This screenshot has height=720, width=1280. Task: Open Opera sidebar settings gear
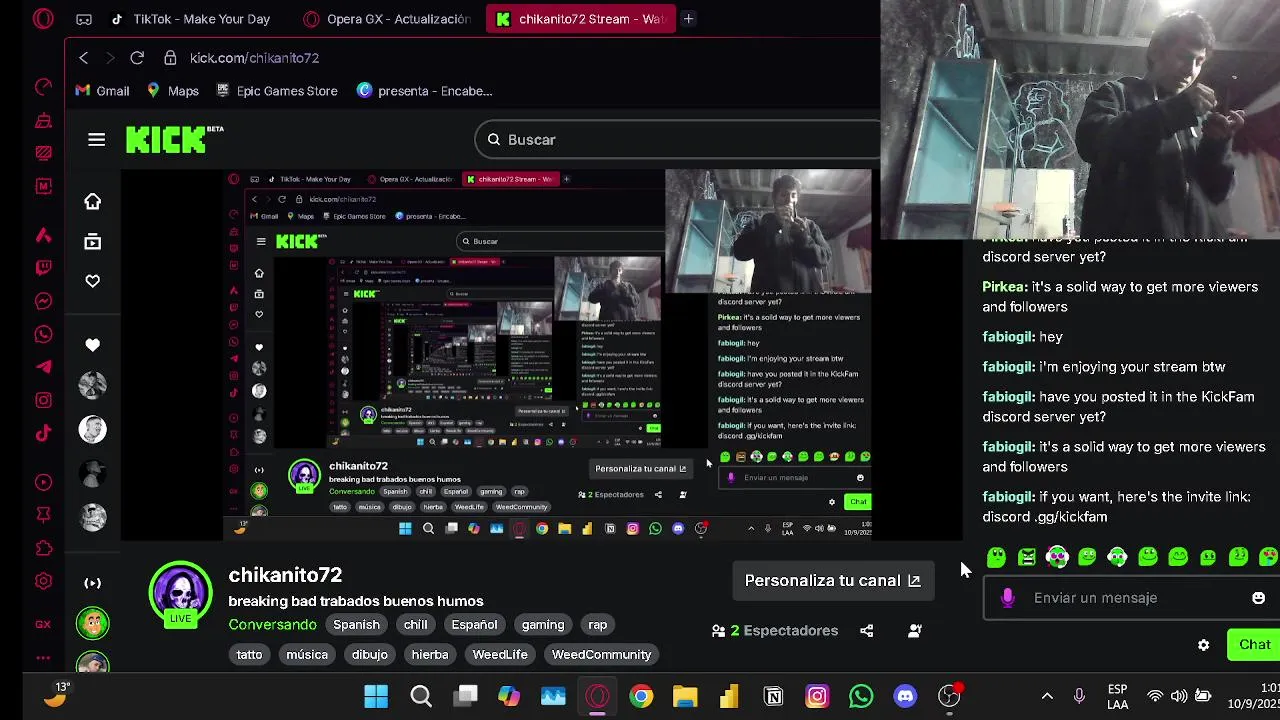click(43, 581)
